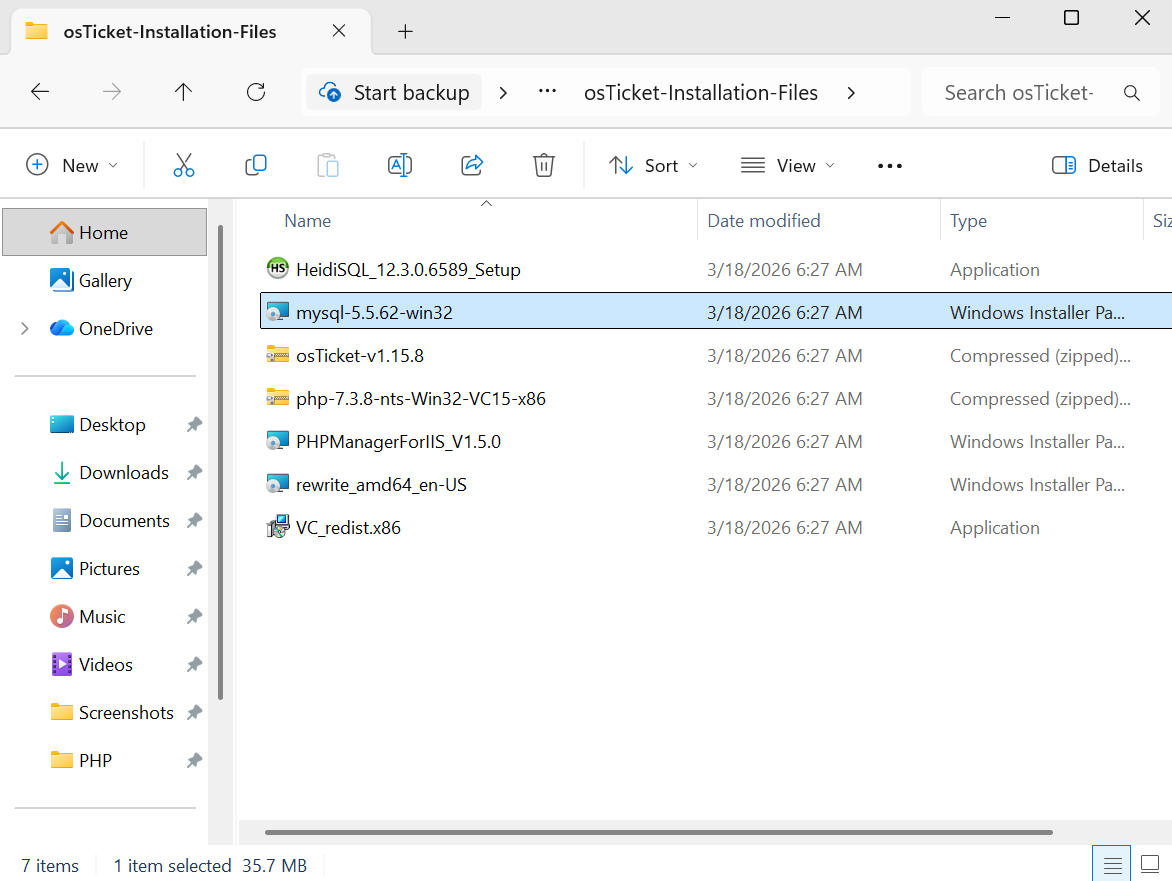Viewport: 1172px width, 881px height.
Task: Select the PHPManagerForIIS_V1.5.0 file name
Action: 398,442
